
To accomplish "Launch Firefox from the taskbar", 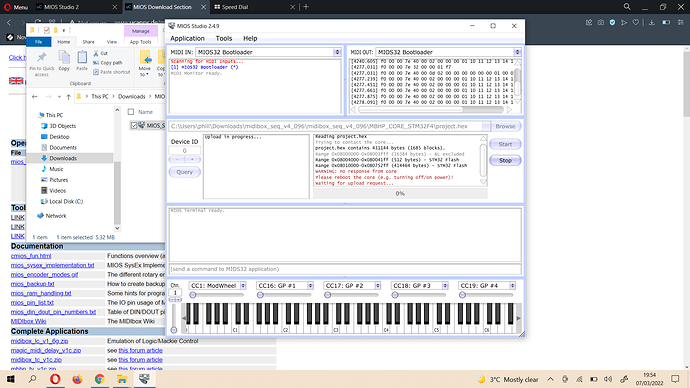I will point(77,379).
